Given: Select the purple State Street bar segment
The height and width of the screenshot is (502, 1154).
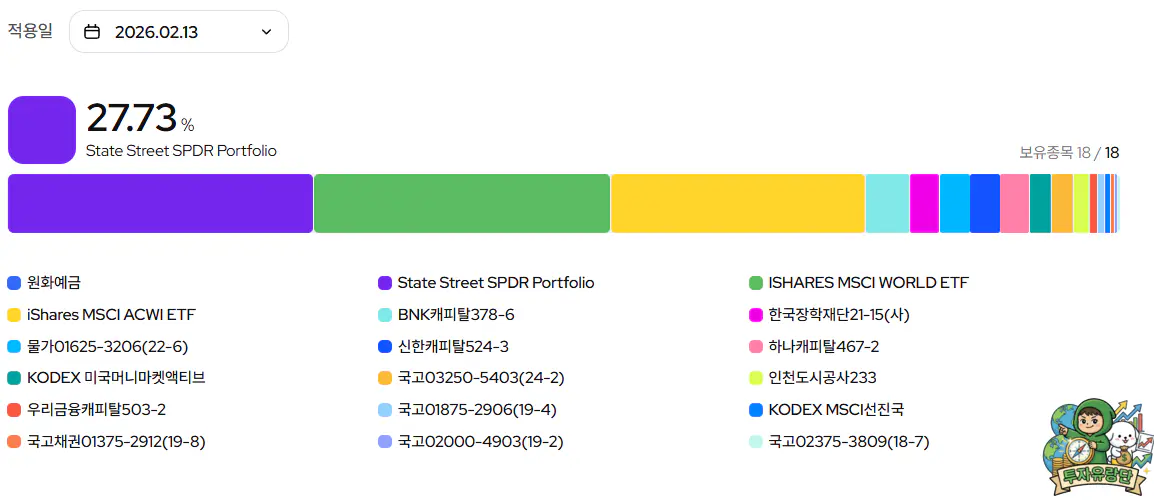Looking at the screenshot, I should 160,203.
